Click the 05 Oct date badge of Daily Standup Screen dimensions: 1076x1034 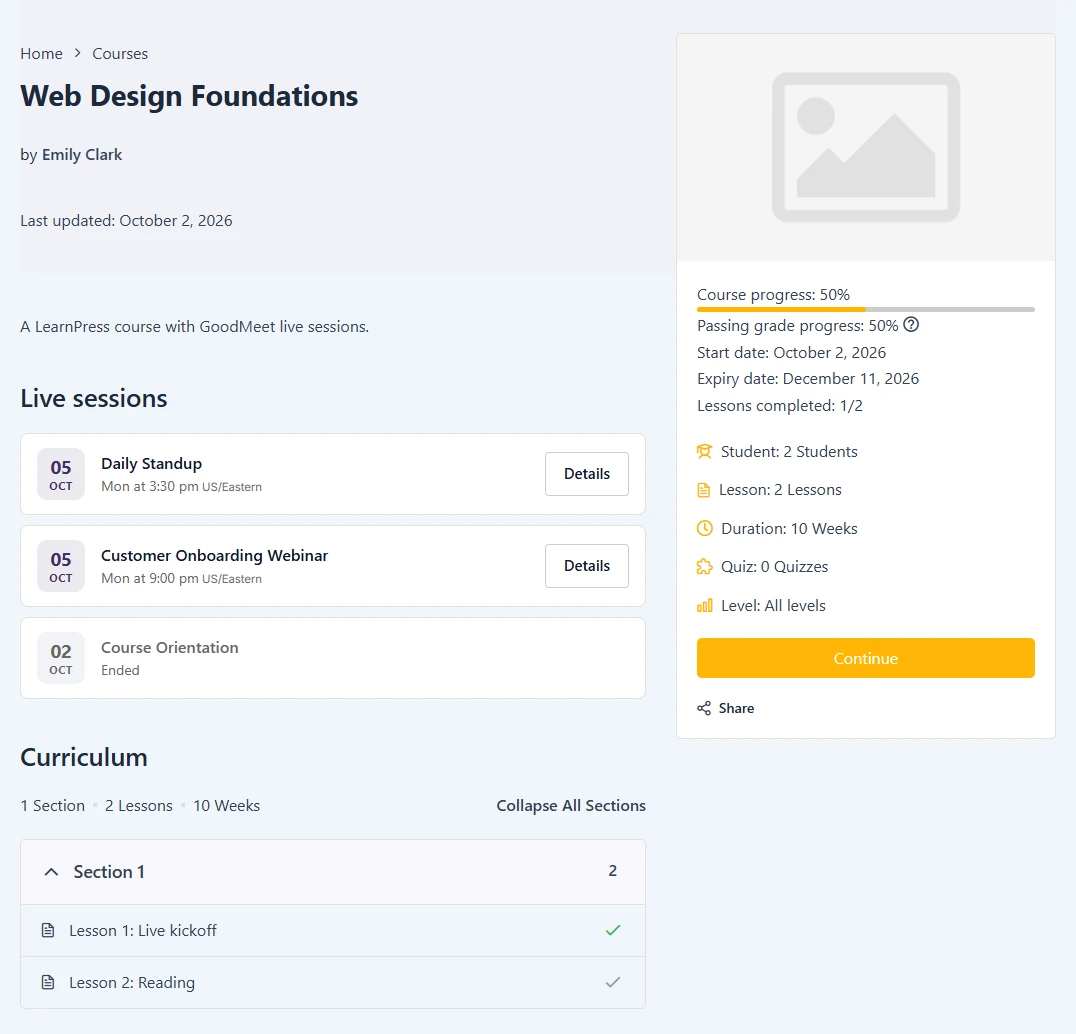pos(60,474)
